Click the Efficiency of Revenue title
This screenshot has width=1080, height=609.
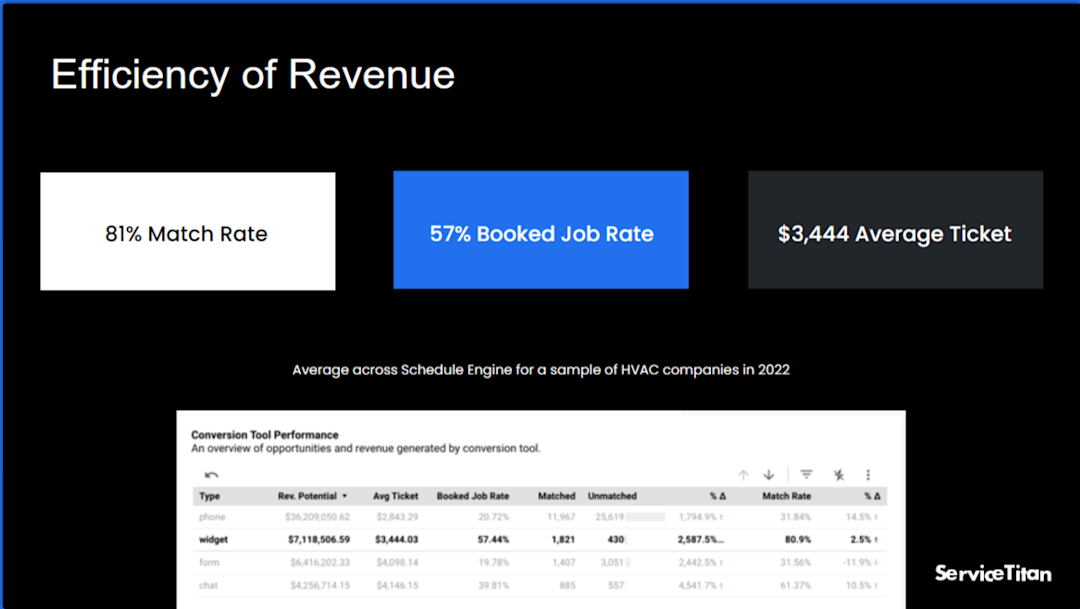[x=253, y=74]
